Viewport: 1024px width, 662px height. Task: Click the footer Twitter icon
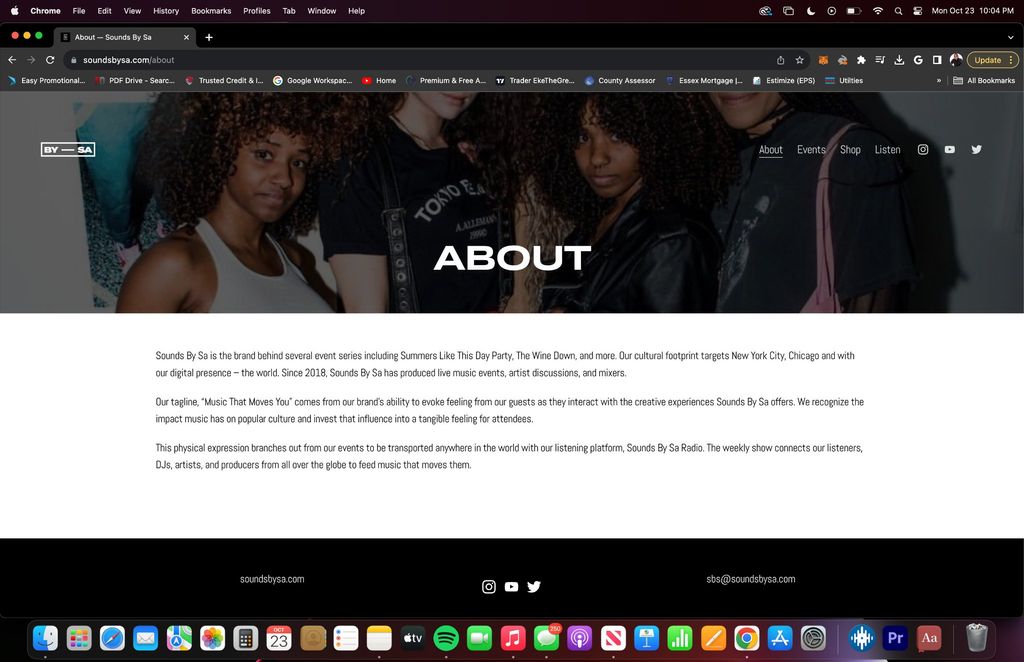[534, 587]
